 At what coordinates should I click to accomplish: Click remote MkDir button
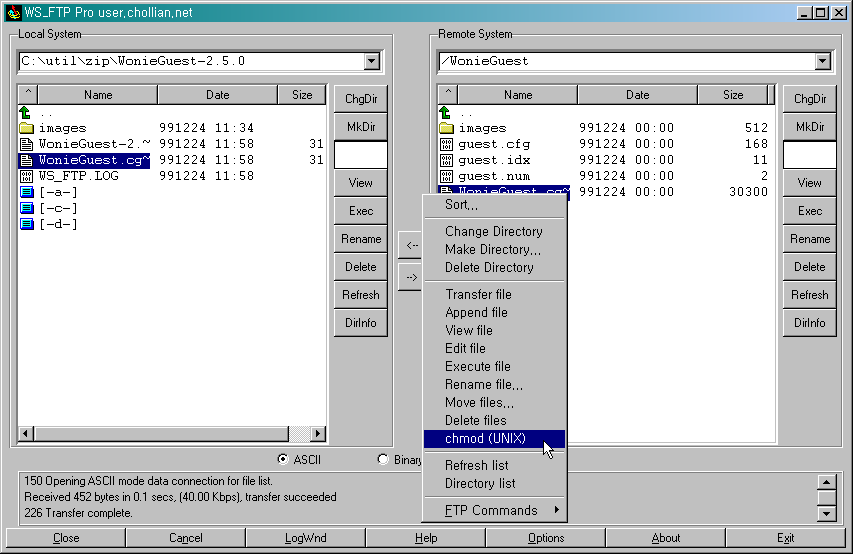(x=809, y=127)
